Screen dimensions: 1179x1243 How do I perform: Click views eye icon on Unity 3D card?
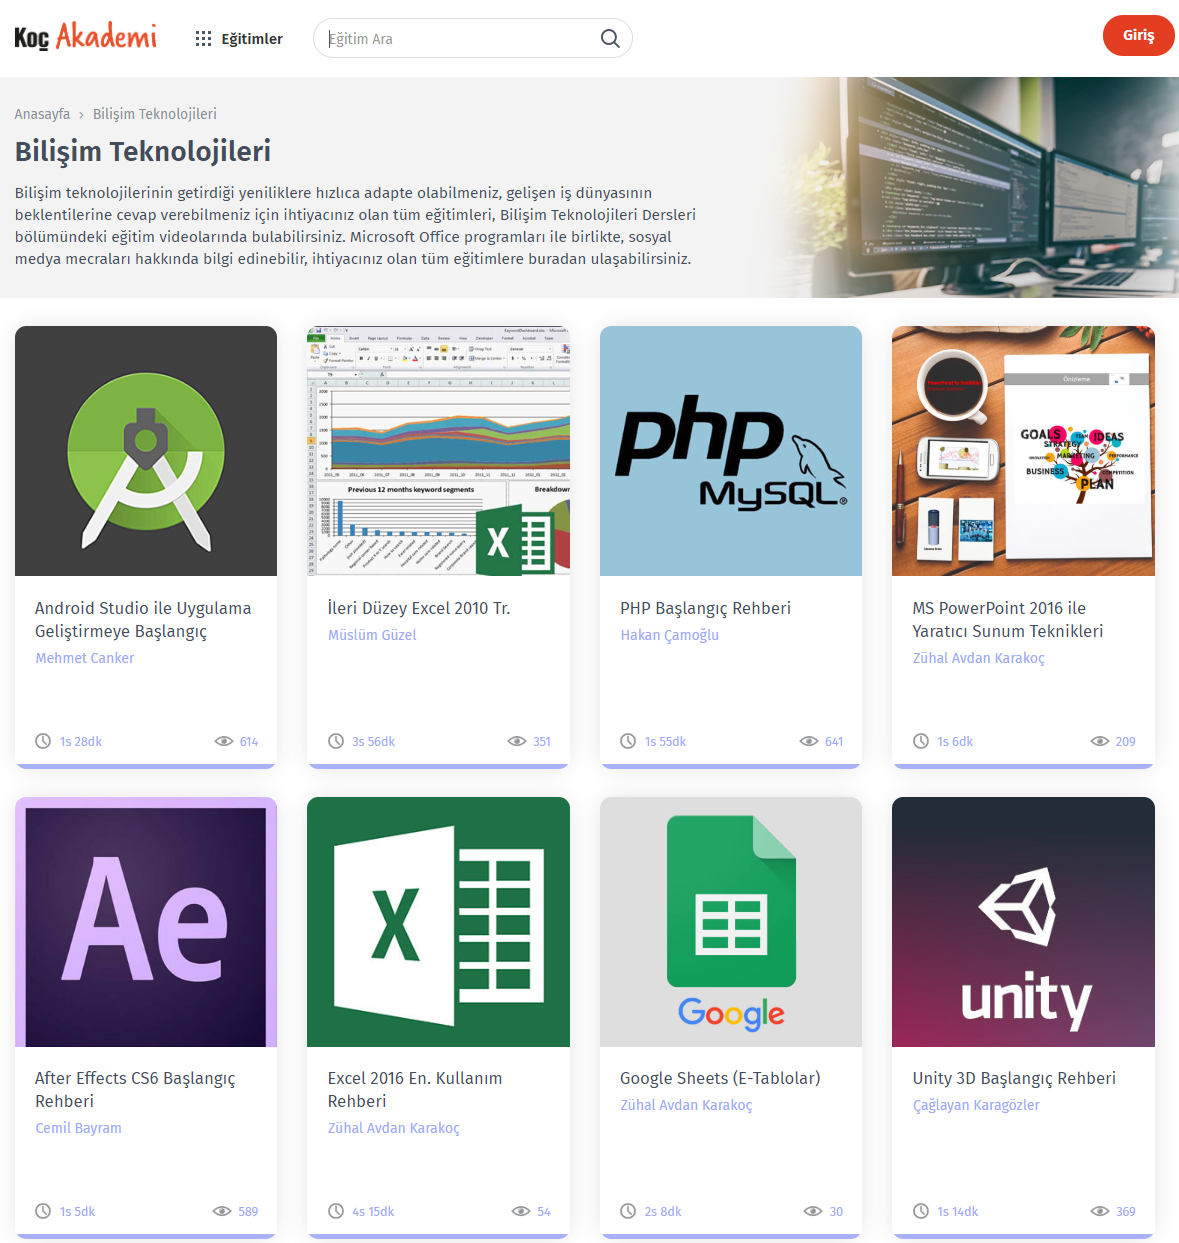click(1100, 1211)
